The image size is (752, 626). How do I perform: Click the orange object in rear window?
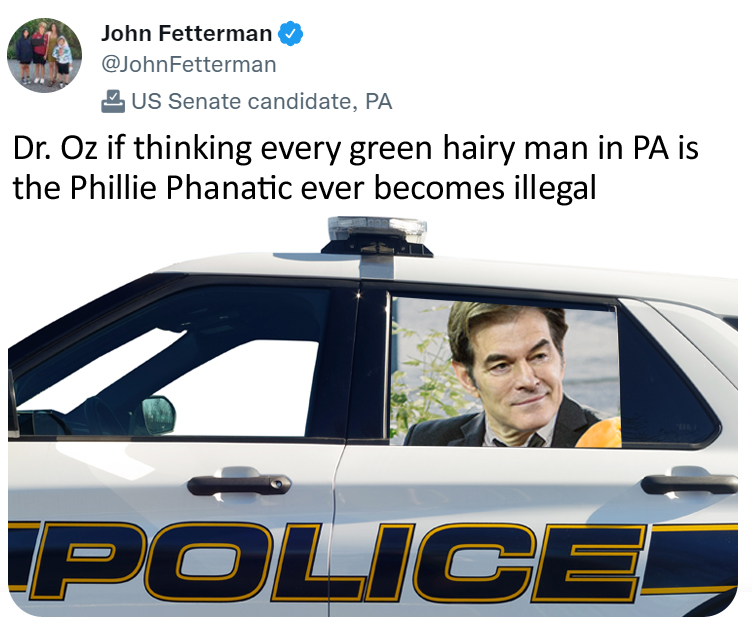tap(599, 433)
